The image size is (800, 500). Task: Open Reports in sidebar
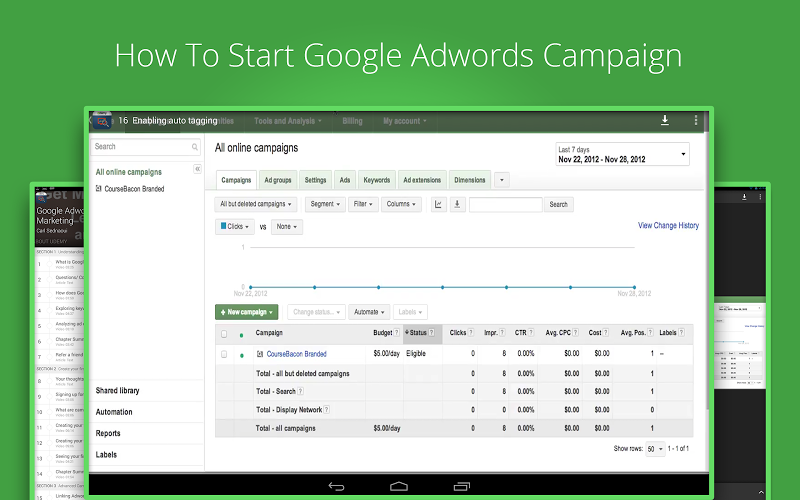pos(108,434)
